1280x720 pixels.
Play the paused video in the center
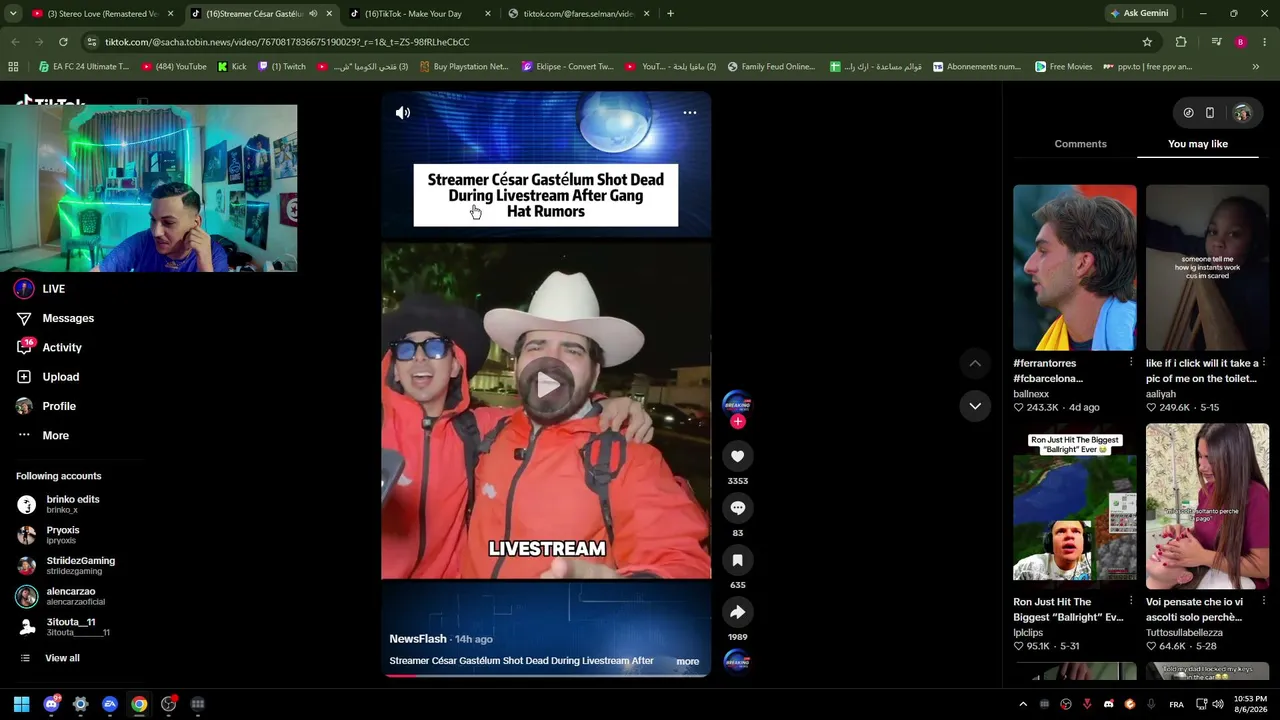pos(546,385)
